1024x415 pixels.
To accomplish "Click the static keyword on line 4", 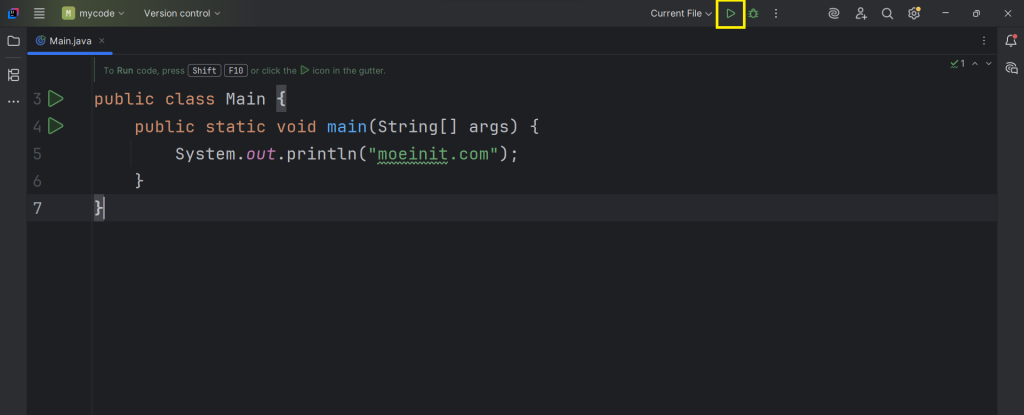I will point(236,127).
